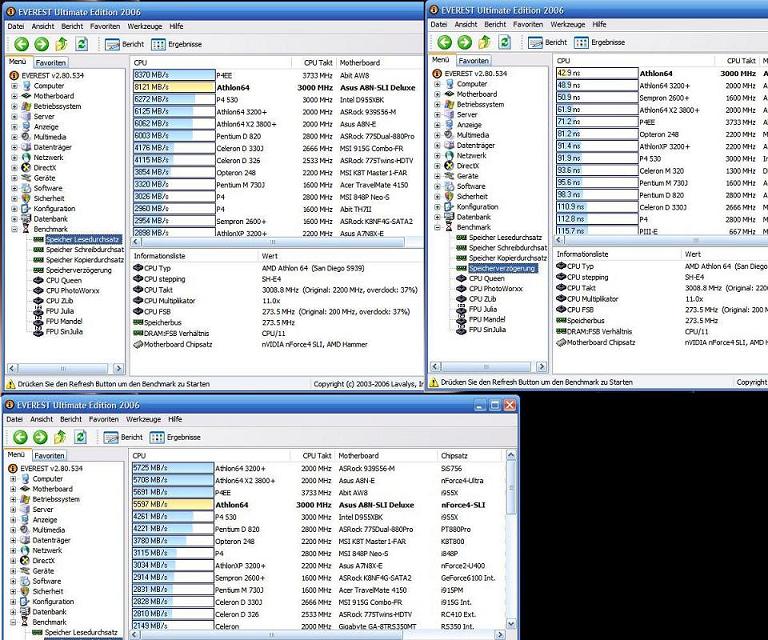Select FPU SinJulia in top-right window tree

point(487,330)
